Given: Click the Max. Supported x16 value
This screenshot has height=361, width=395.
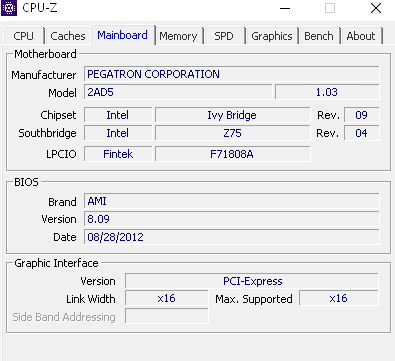Looking at the screenshot, I should pos(339,298).
